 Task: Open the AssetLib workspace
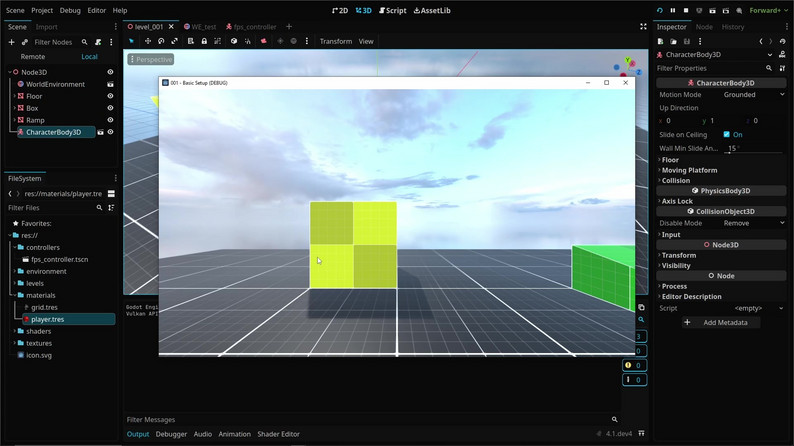[432, 10]
